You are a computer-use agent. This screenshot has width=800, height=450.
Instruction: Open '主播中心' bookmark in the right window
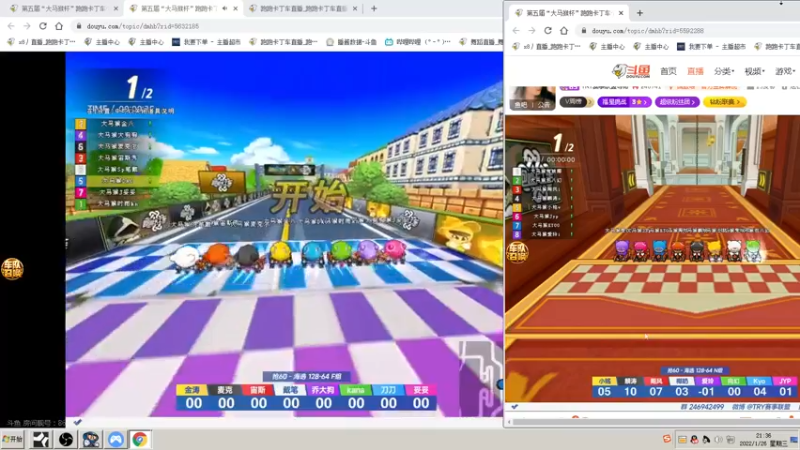[x=607, y=46]
